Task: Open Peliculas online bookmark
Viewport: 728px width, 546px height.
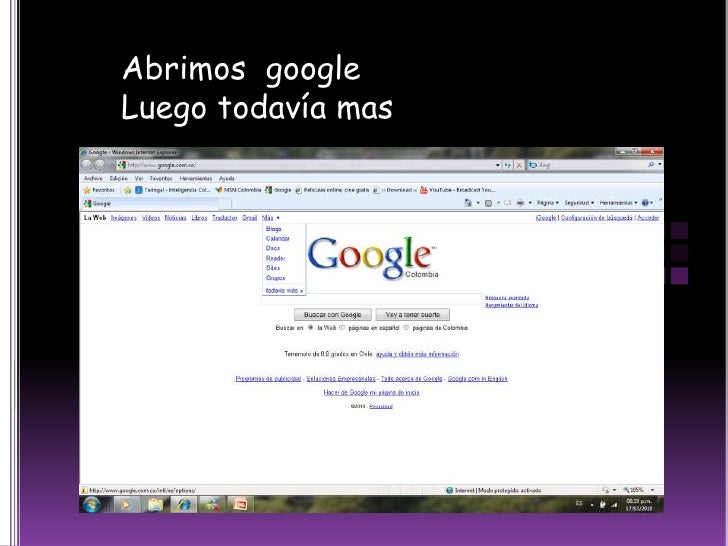Action: click(x=332, y=190)
